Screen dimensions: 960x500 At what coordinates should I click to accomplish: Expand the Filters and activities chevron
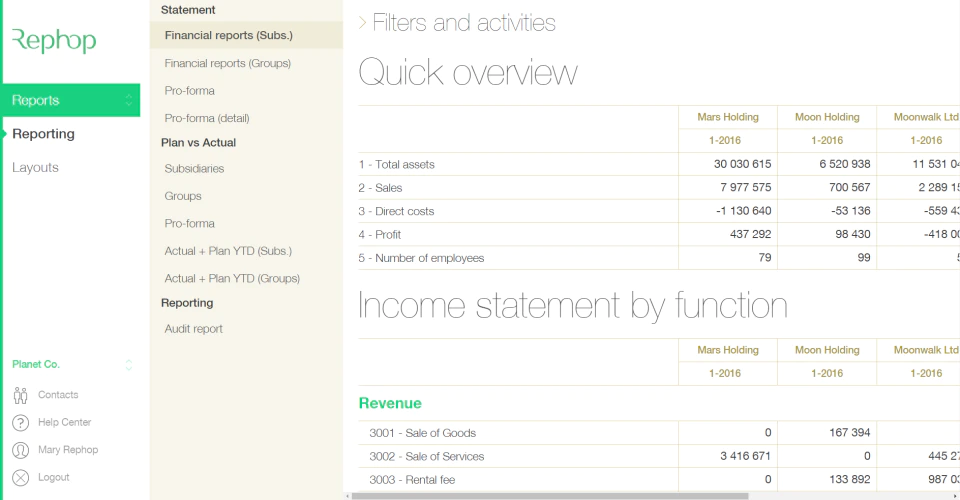pyautogui.click(x=362, y=23)
